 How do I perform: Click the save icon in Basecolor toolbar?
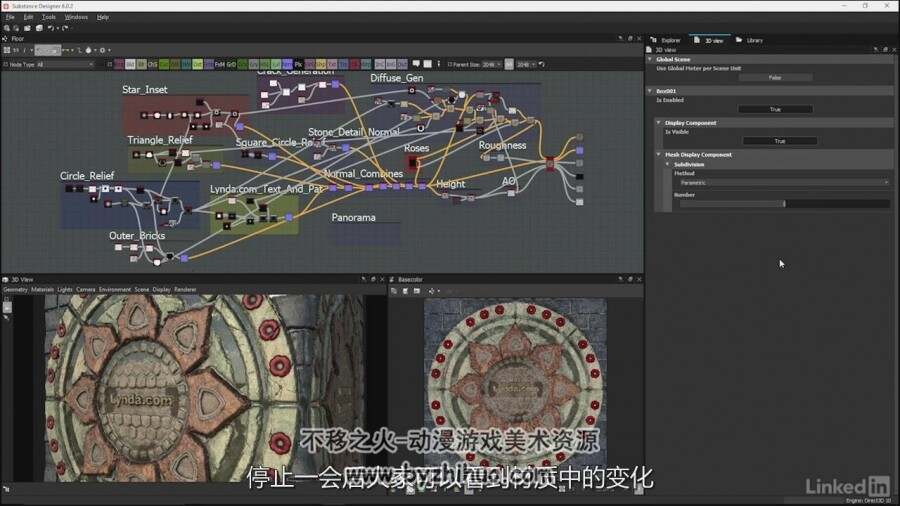point(405,291)
